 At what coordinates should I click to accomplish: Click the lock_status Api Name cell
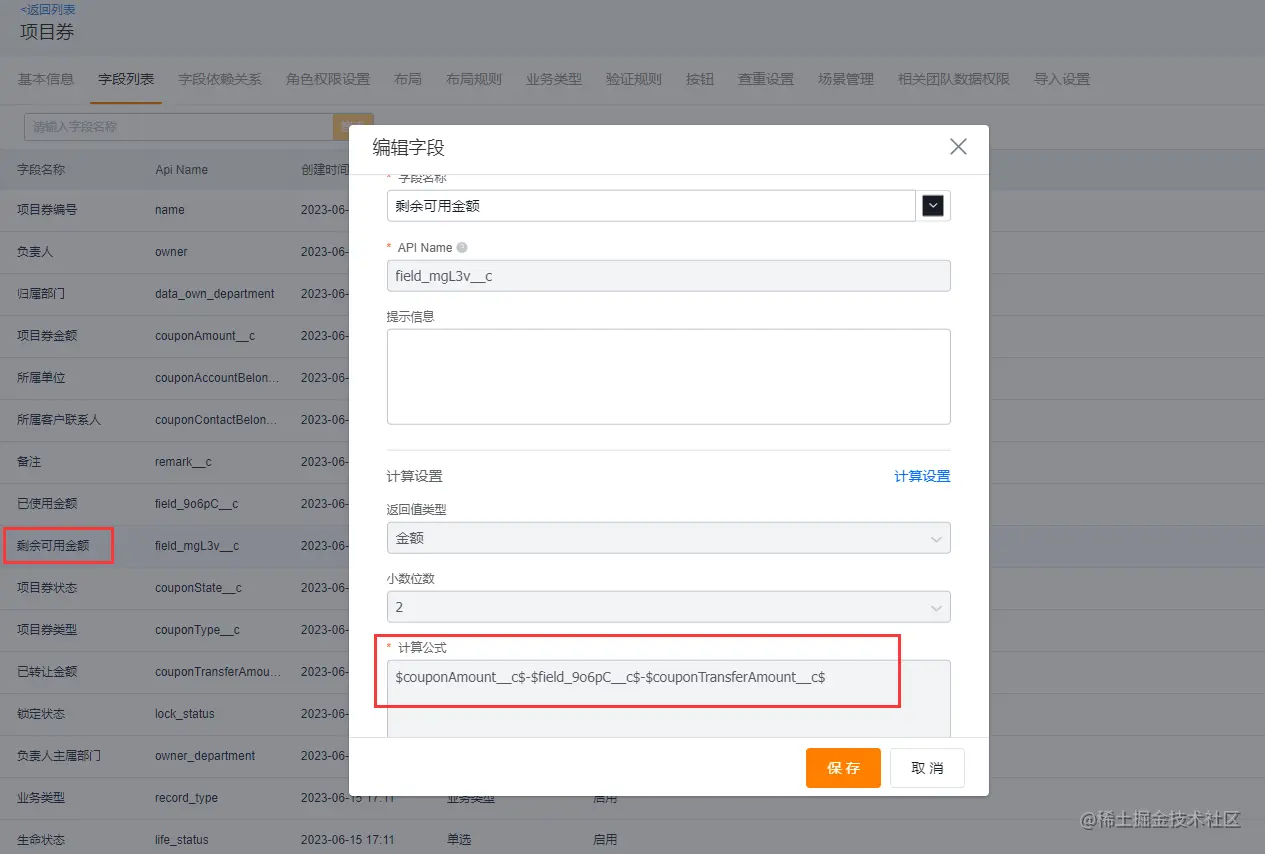coord(185,714)
